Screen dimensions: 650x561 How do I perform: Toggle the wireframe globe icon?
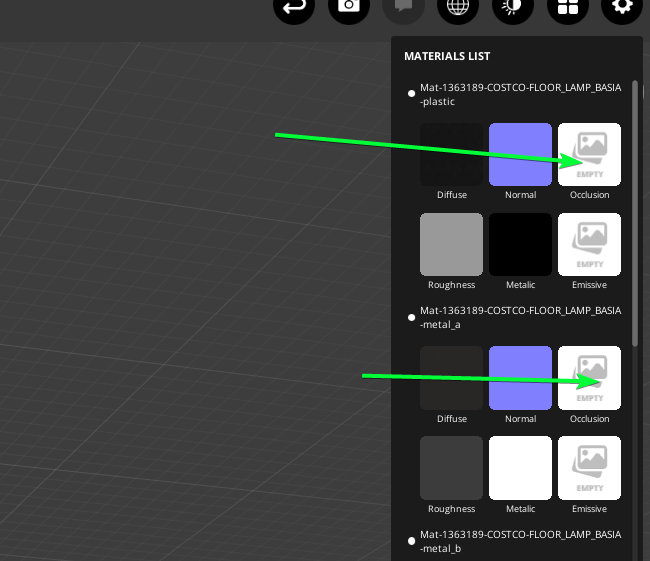[x=458, y=6]
